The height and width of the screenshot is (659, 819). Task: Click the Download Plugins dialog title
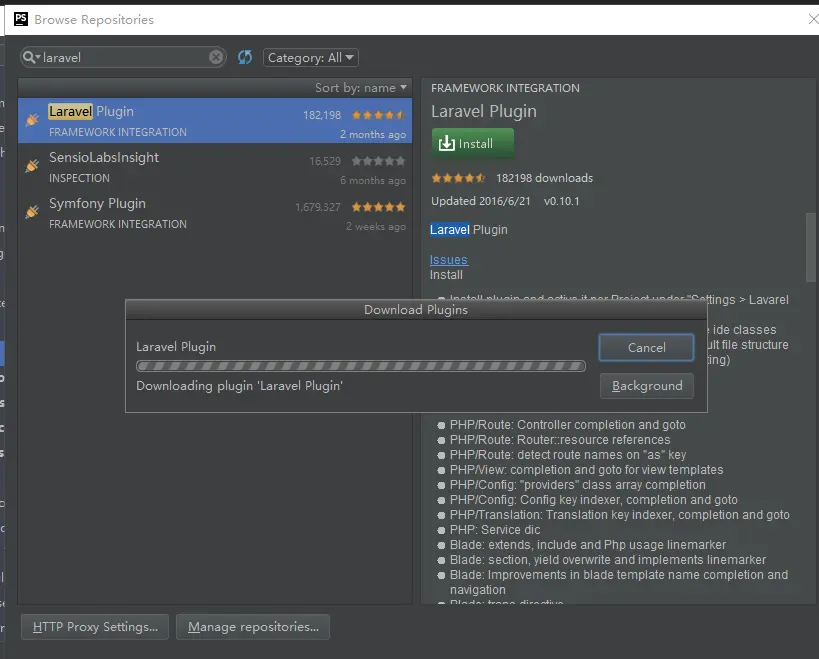pos(416,310)
